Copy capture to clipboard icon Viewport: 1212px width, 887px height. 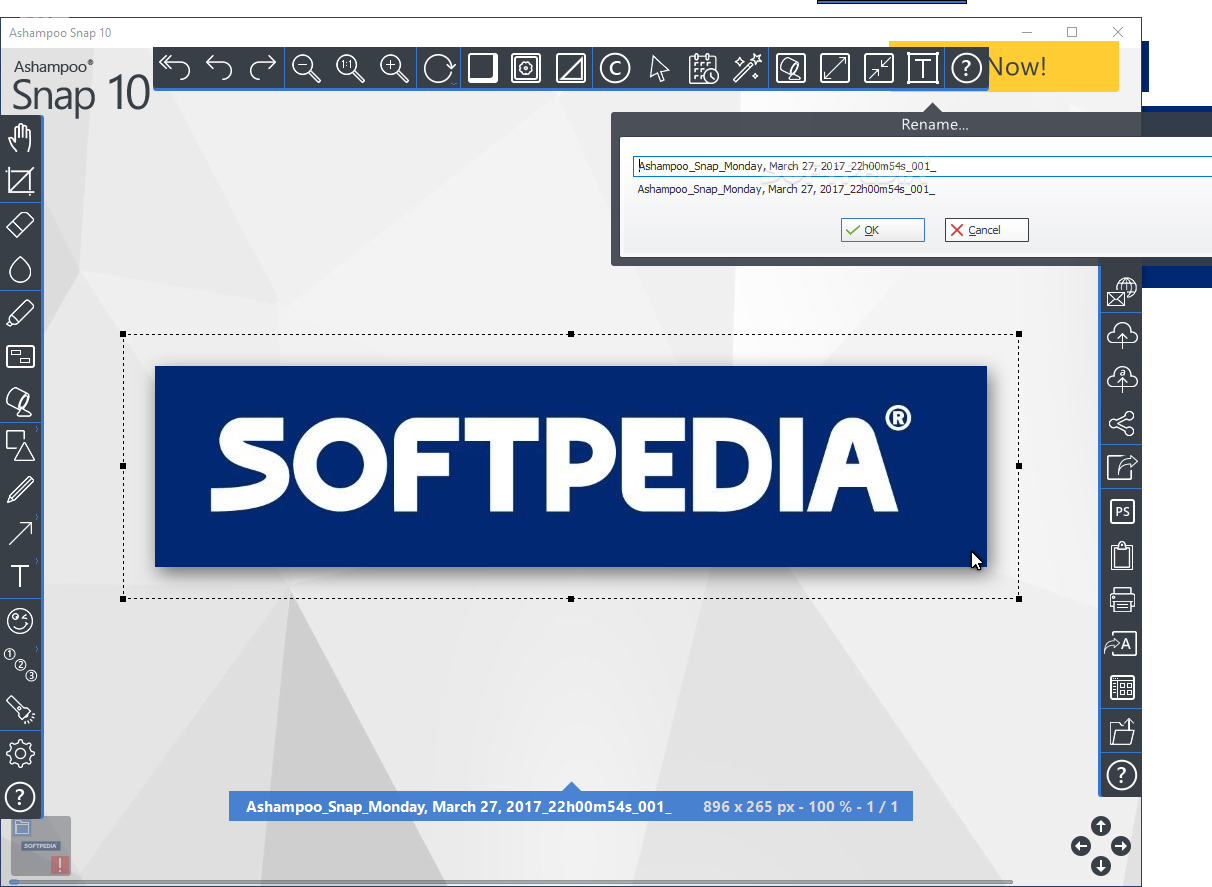click(x=1122, y=555)
